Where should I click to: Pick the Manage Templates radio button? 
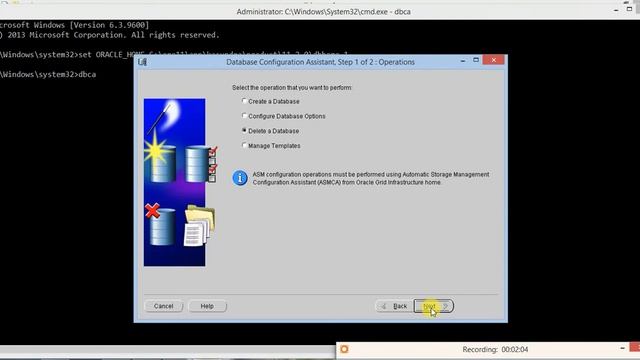pyautogui.click(x=244, y=145)
